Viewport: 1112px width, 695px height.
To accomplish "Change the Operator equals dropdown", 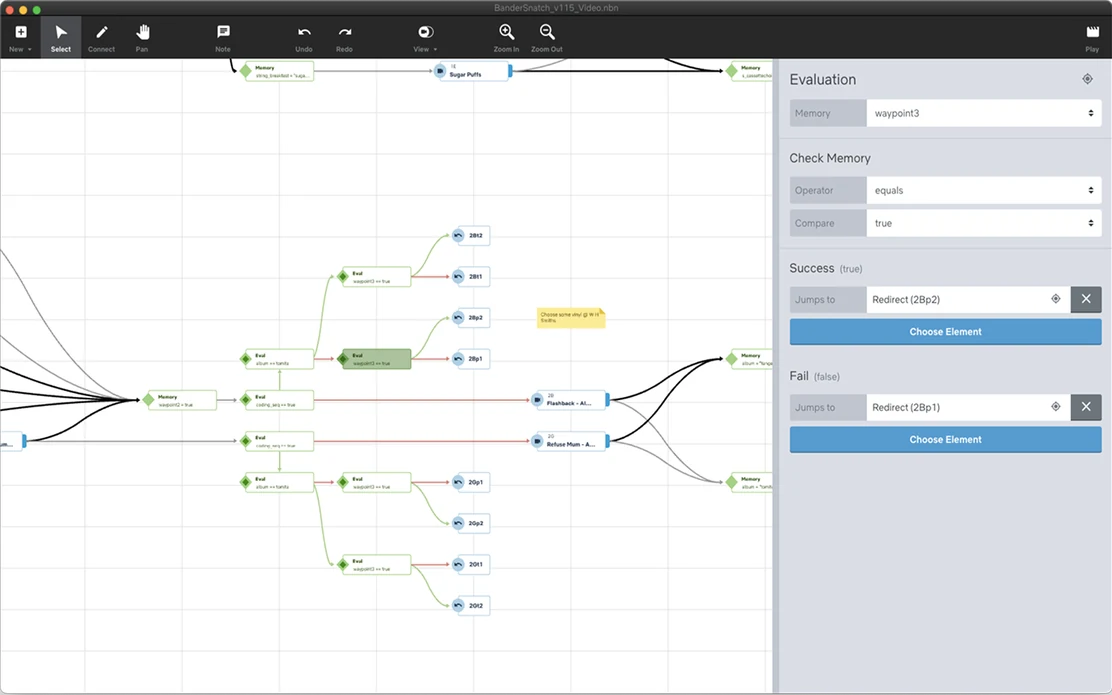I will coord(984,190).
